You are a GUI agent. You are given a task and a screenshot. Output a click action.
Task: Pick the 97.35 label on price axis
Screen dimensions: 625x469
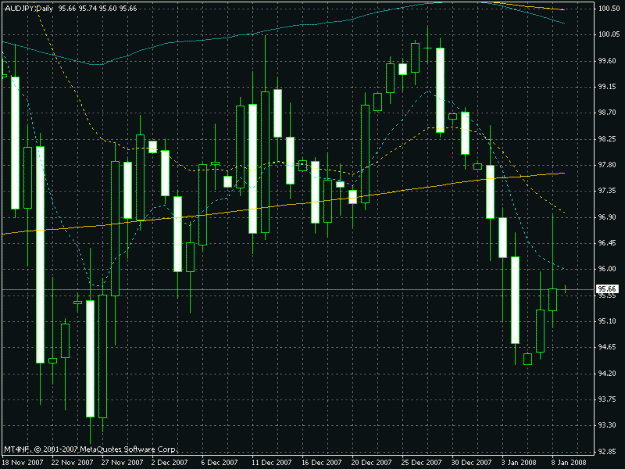pyautogui.click(x=608, y=191)
